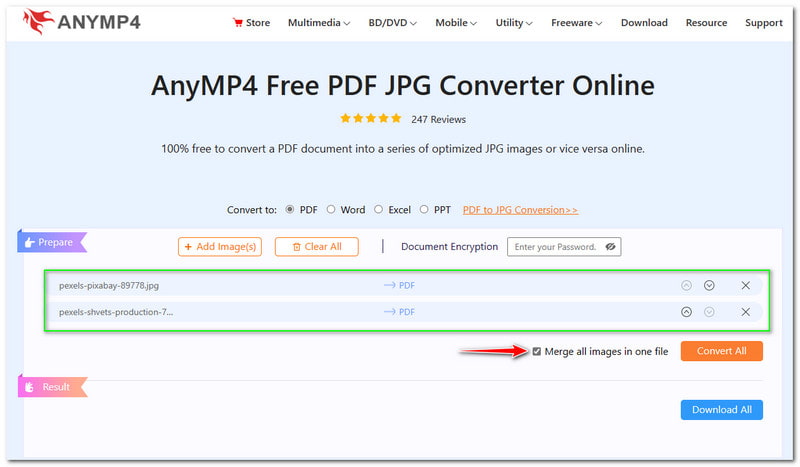This screenshot has width=800, height=467.
Task: Click the Convert All button
Action: click(x=721, y=351)
